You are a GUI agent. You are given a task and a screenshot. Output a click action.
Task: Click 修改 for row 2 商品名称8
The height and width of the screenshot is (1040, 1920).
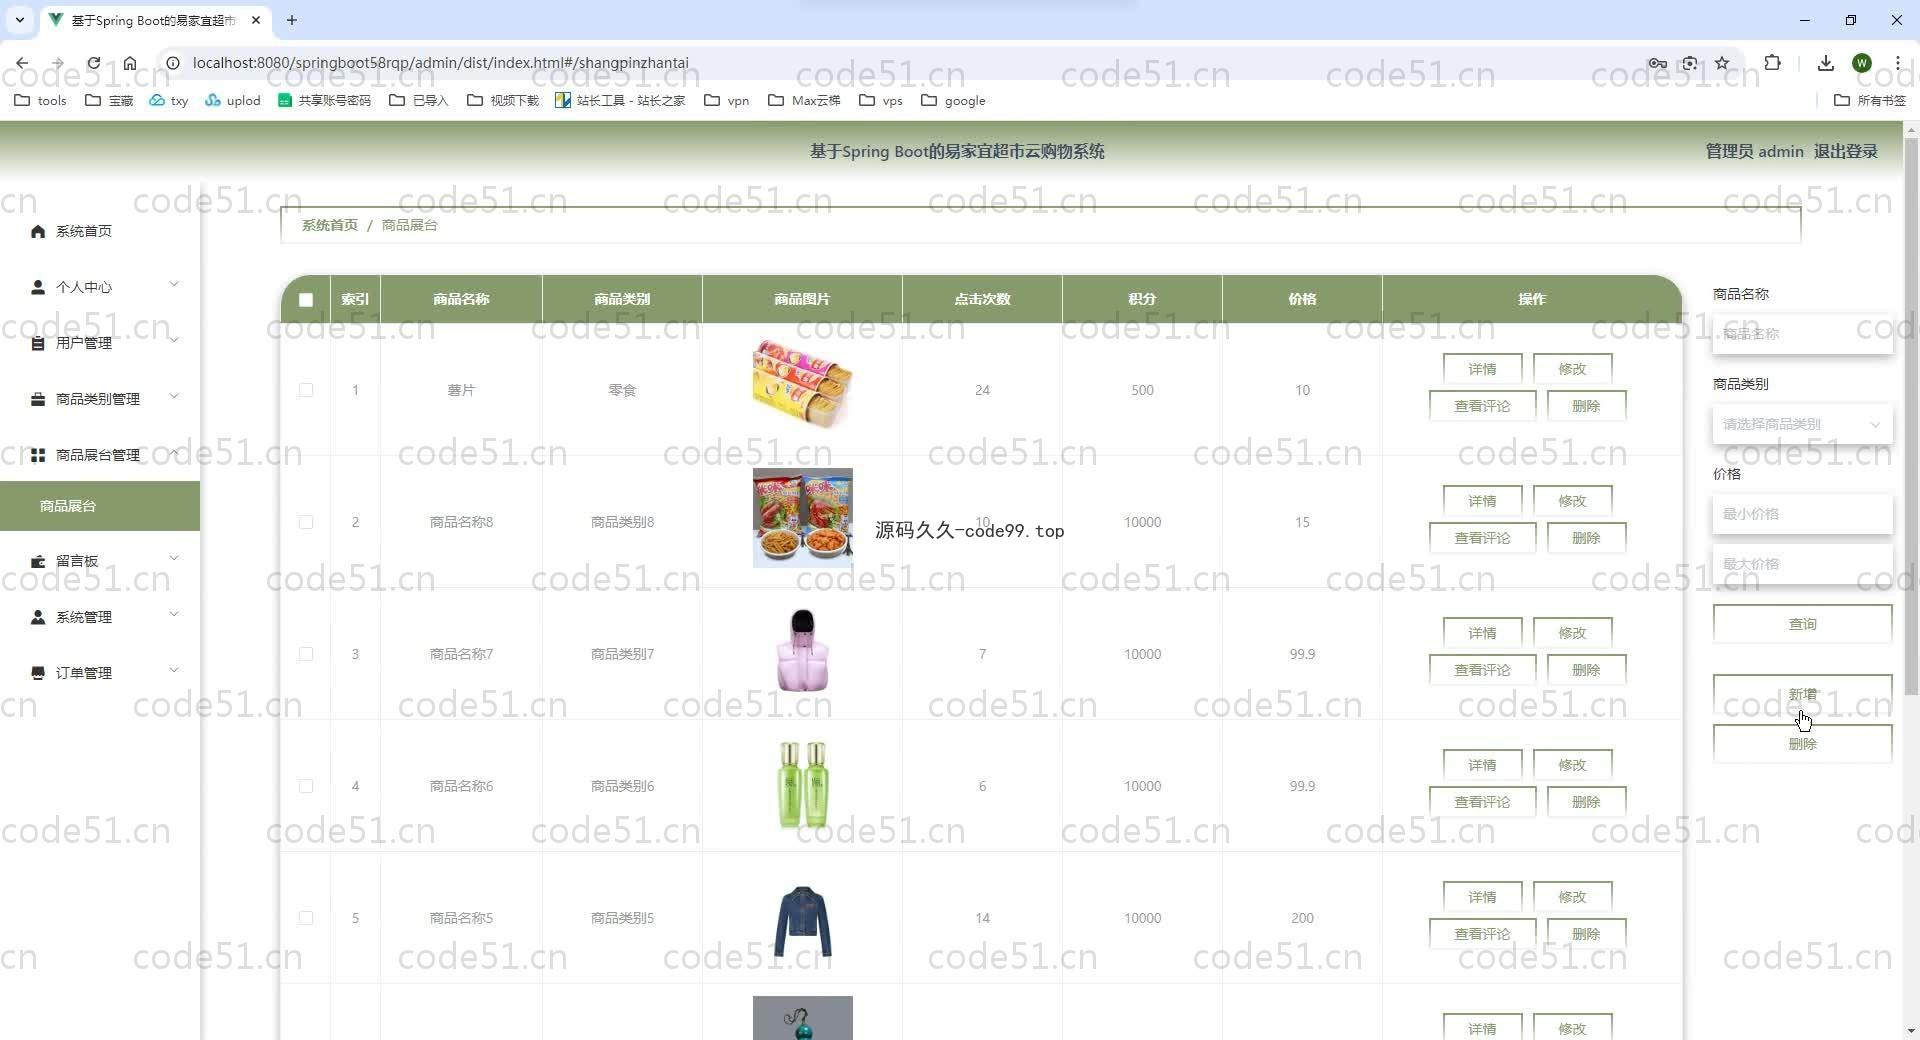1572,501
